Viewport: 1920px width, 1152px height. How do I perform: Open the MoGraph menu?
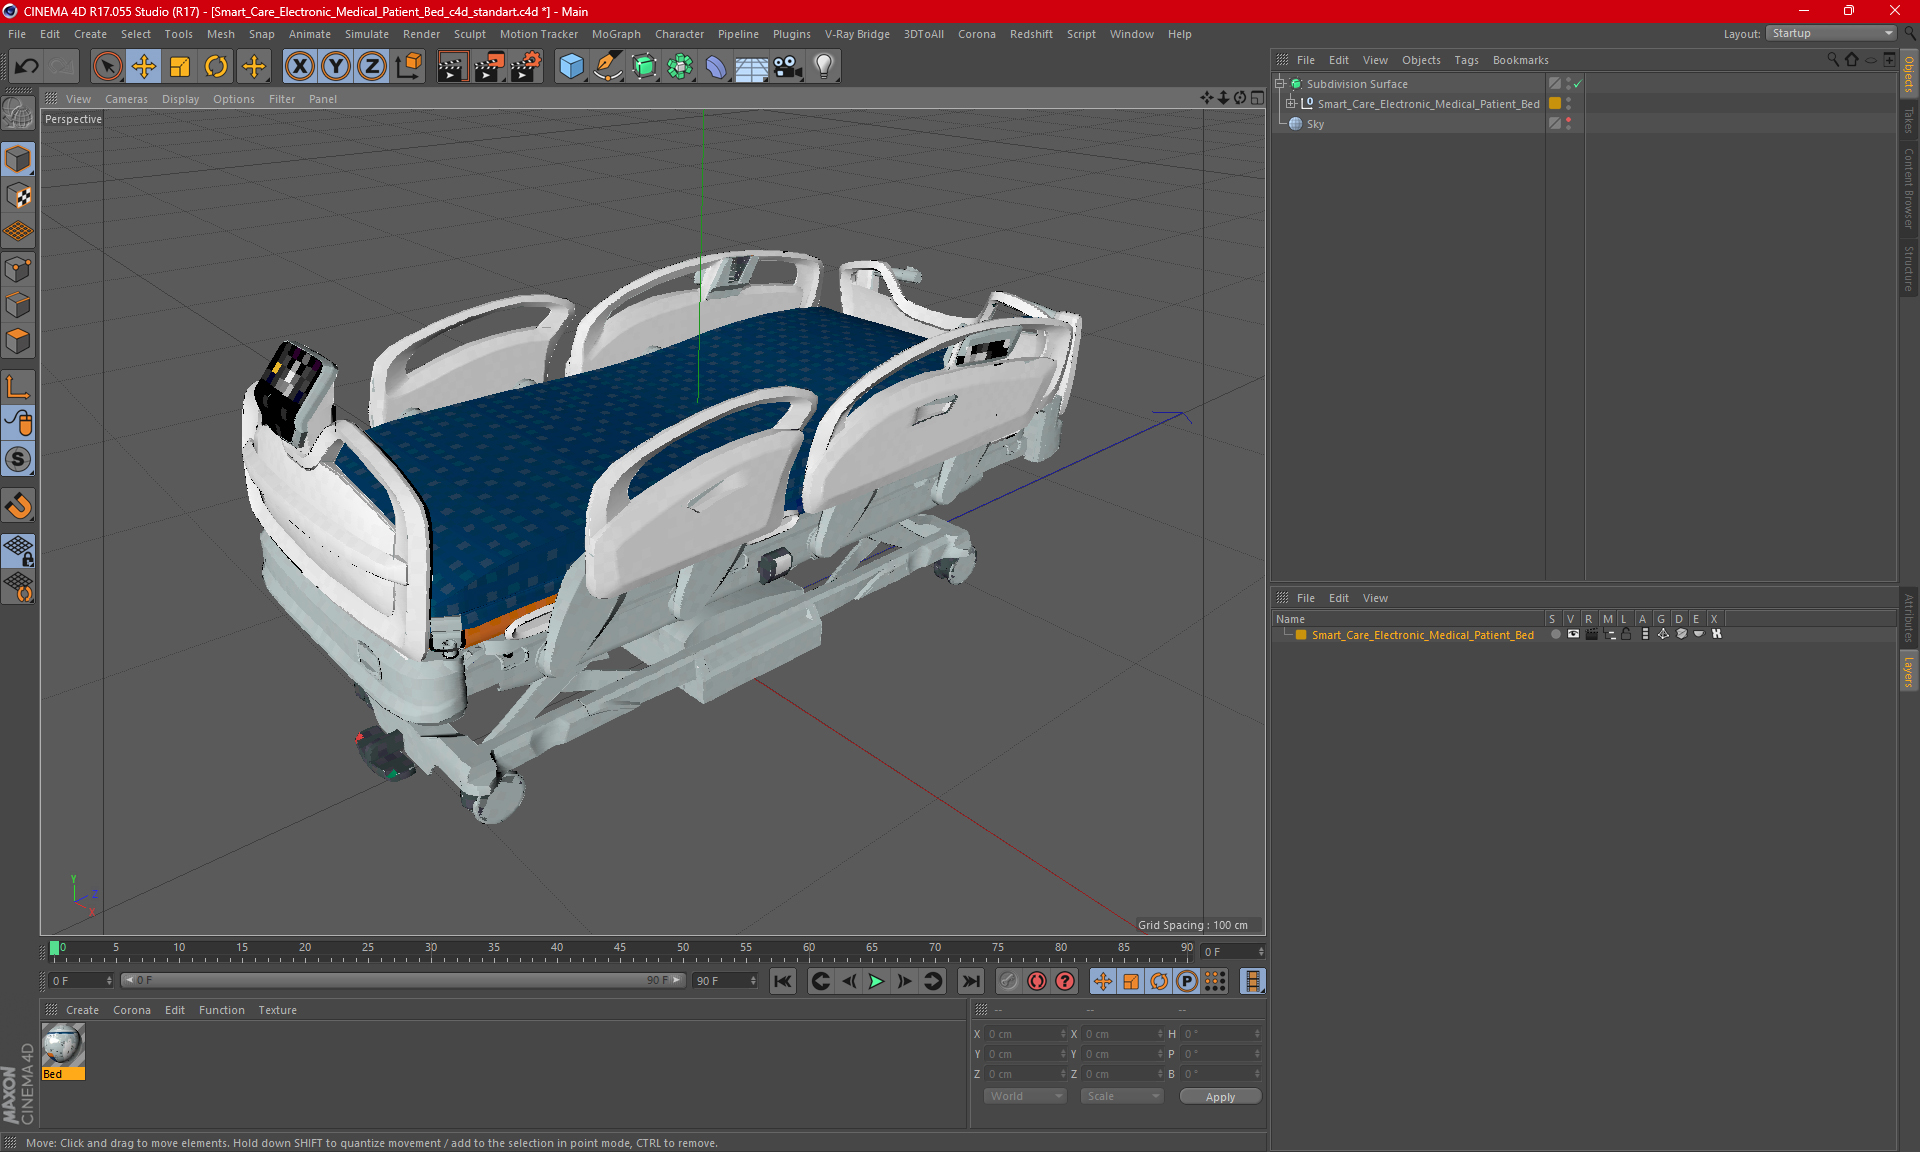(615, 34)
